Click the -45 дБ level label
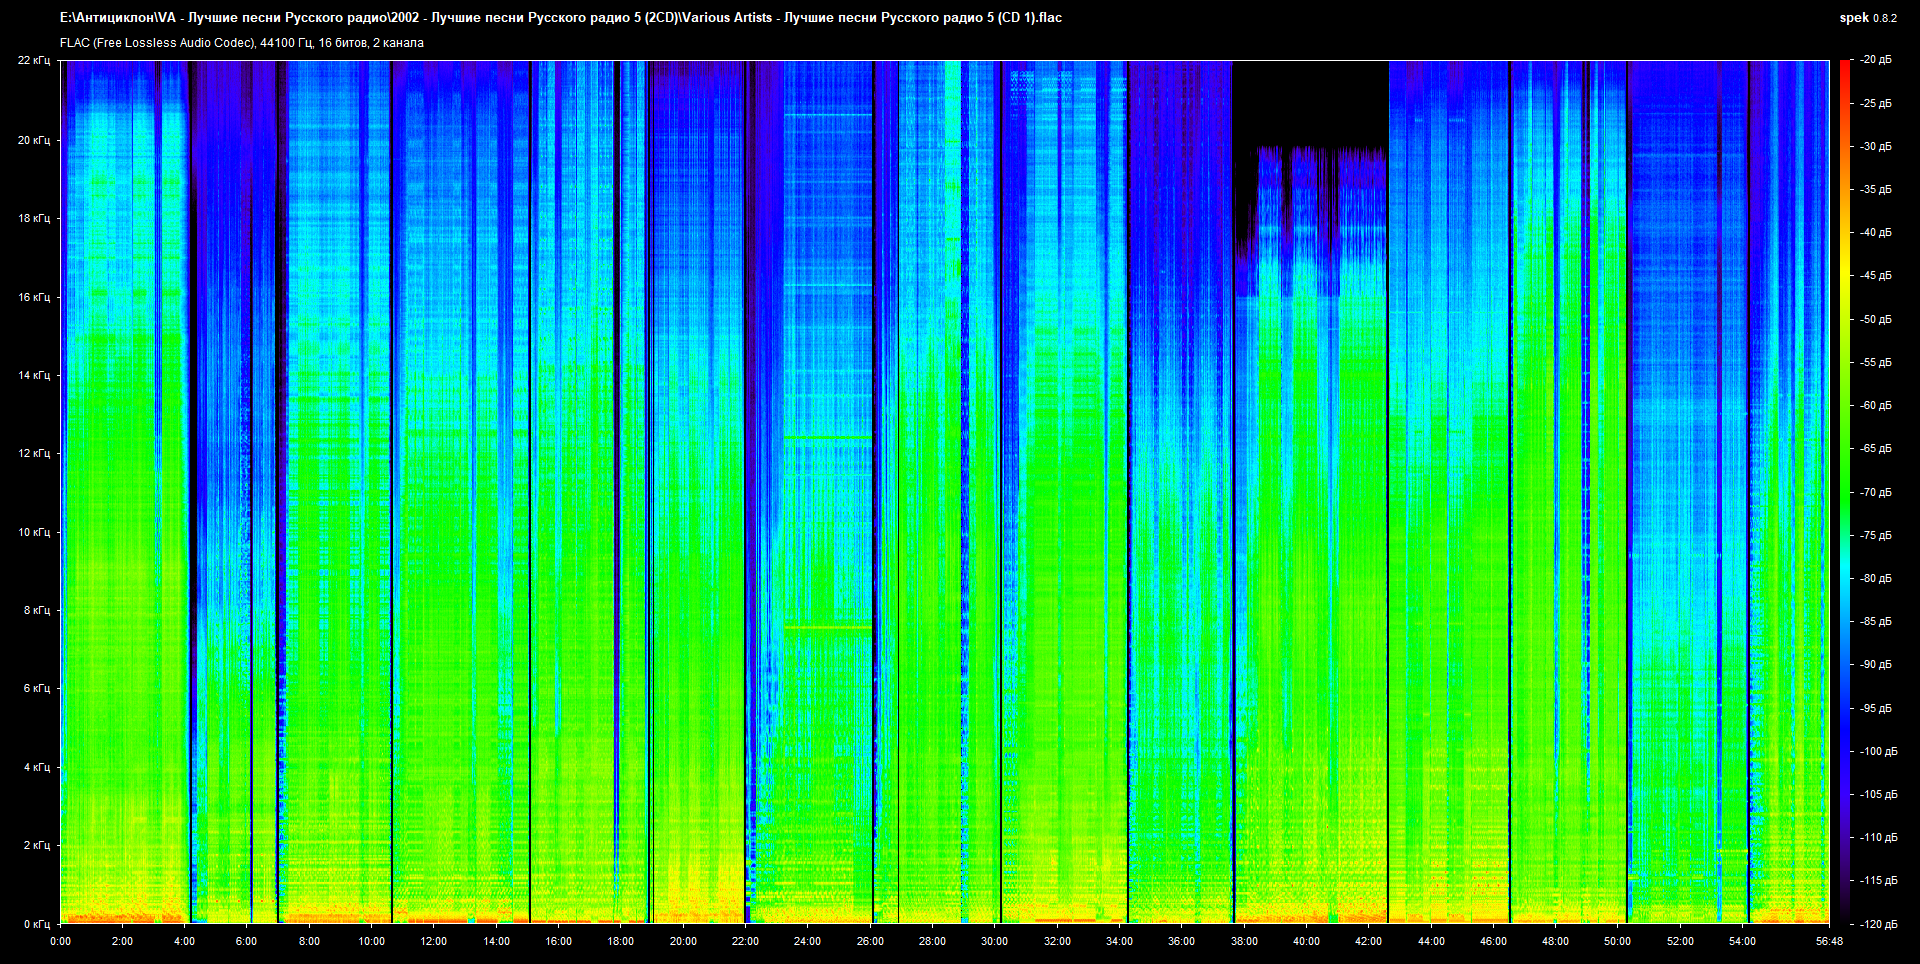Viewport: 1920px width, 964px height. click(1875, 275)
